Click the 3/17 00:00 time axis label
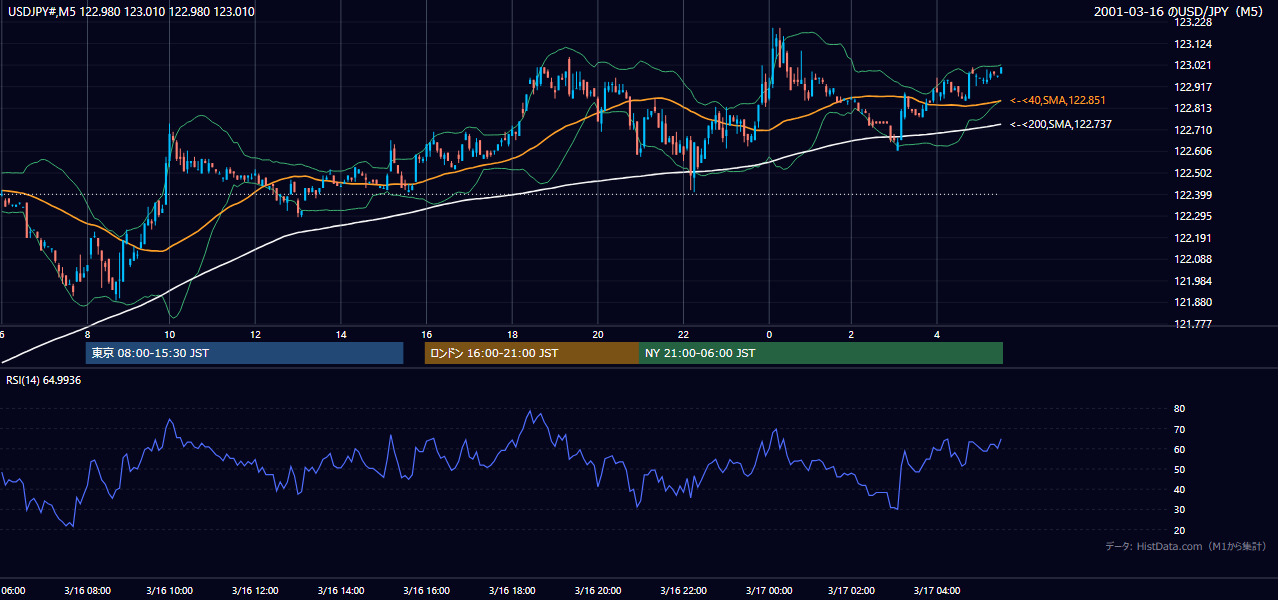1278x600 pixels. 767,591
